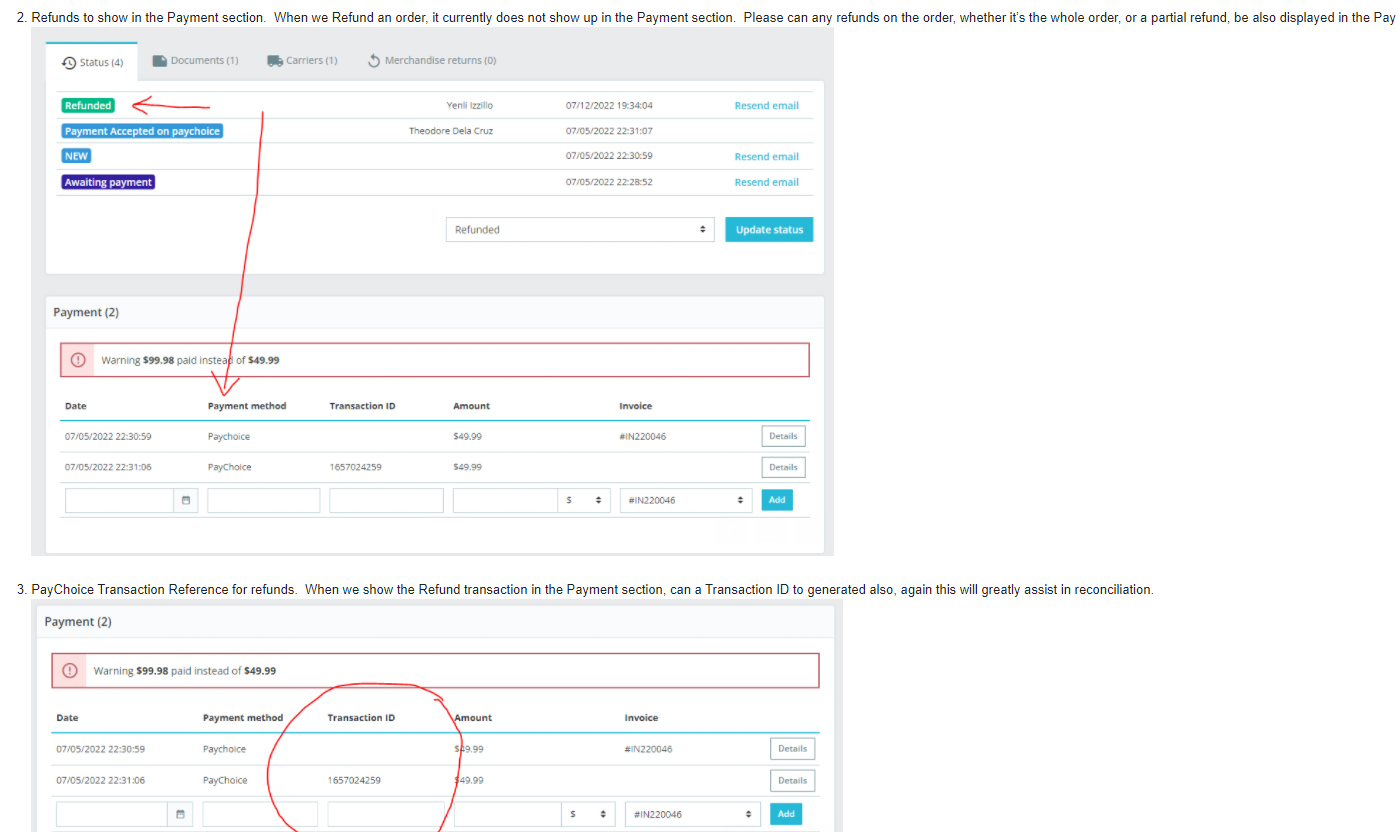Click the warning icon in second payment alert

(71, 671)
